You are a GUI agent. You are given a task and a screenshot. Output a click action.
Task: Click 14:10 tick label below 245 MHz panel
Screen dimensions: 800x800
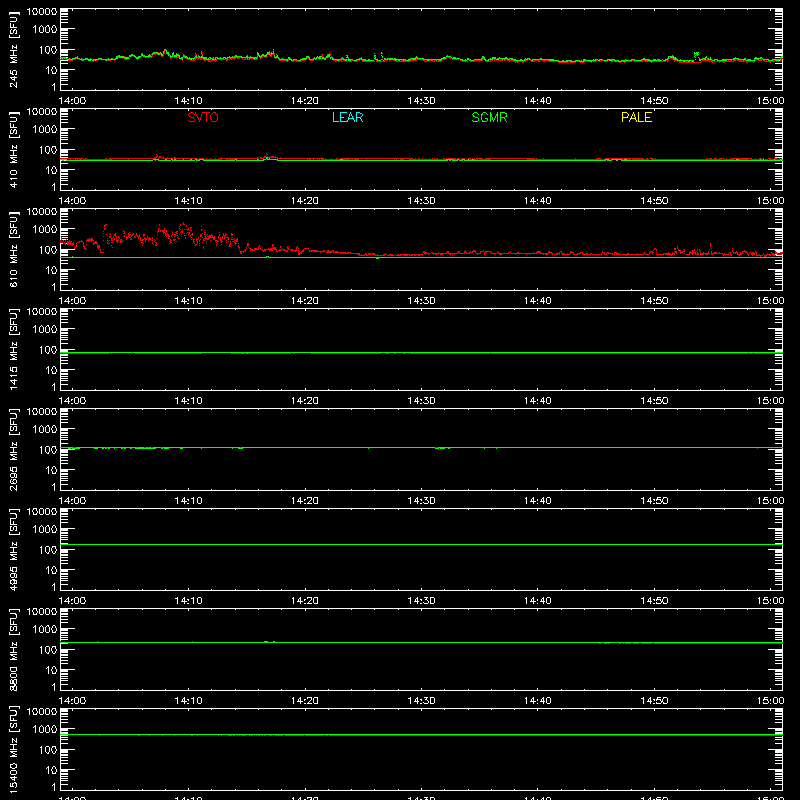188,101
